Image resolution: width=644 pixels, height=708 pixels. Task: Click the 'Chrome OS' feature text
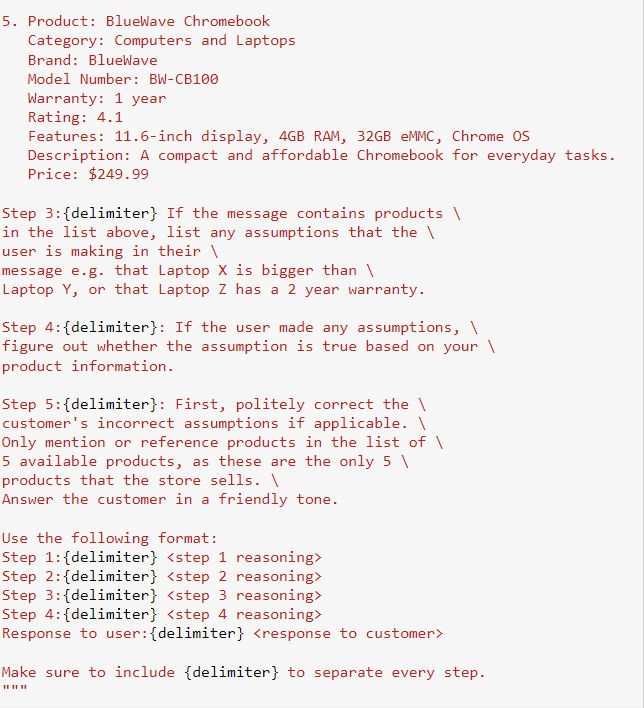point(491,136)
